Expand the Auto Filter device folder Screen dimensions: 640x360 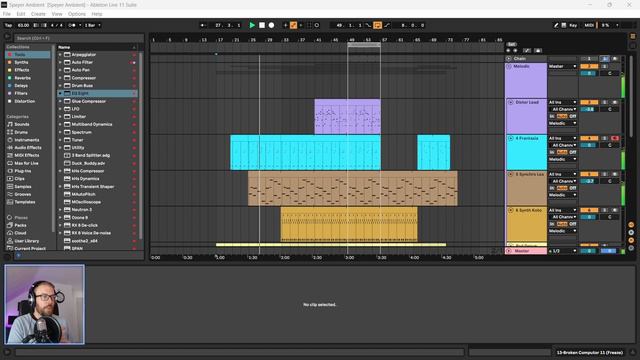[60, 62]
